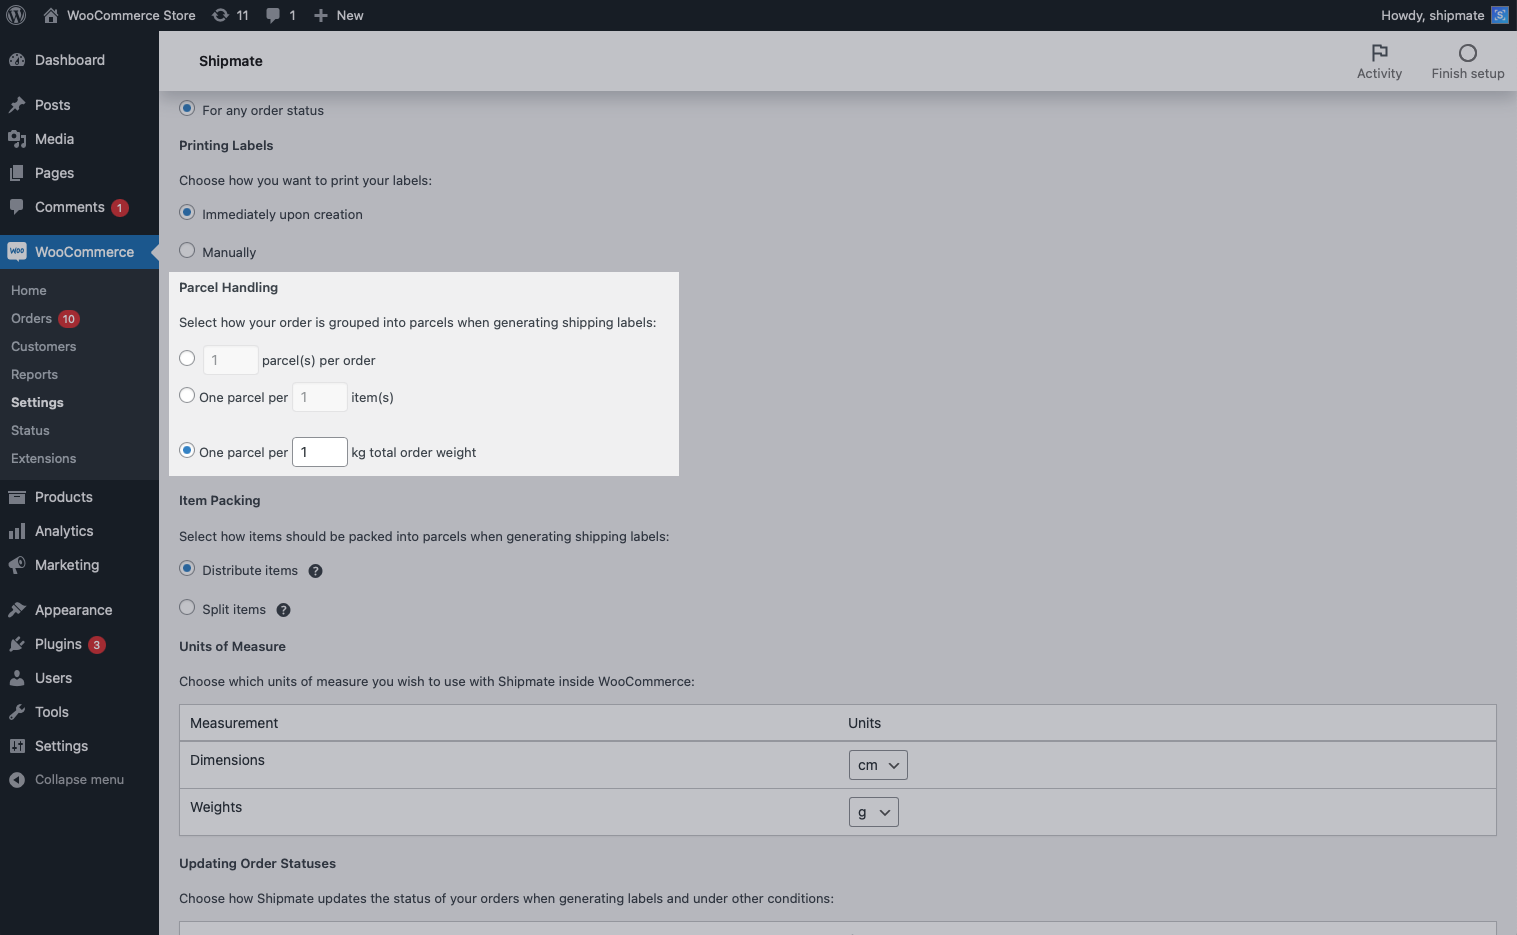Click the Users person icon

(x=17, y=678)
